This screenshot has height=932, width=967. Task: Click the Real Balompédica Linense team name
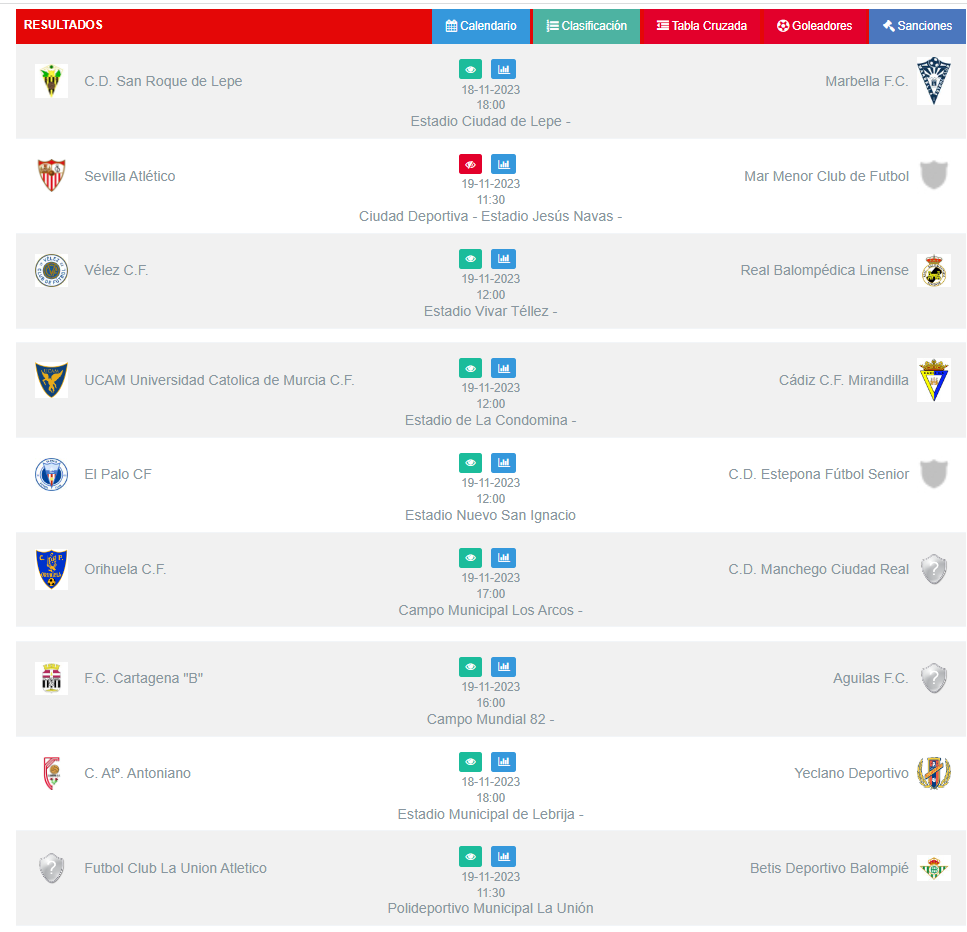pyautogui.click(x=824, y=270)
